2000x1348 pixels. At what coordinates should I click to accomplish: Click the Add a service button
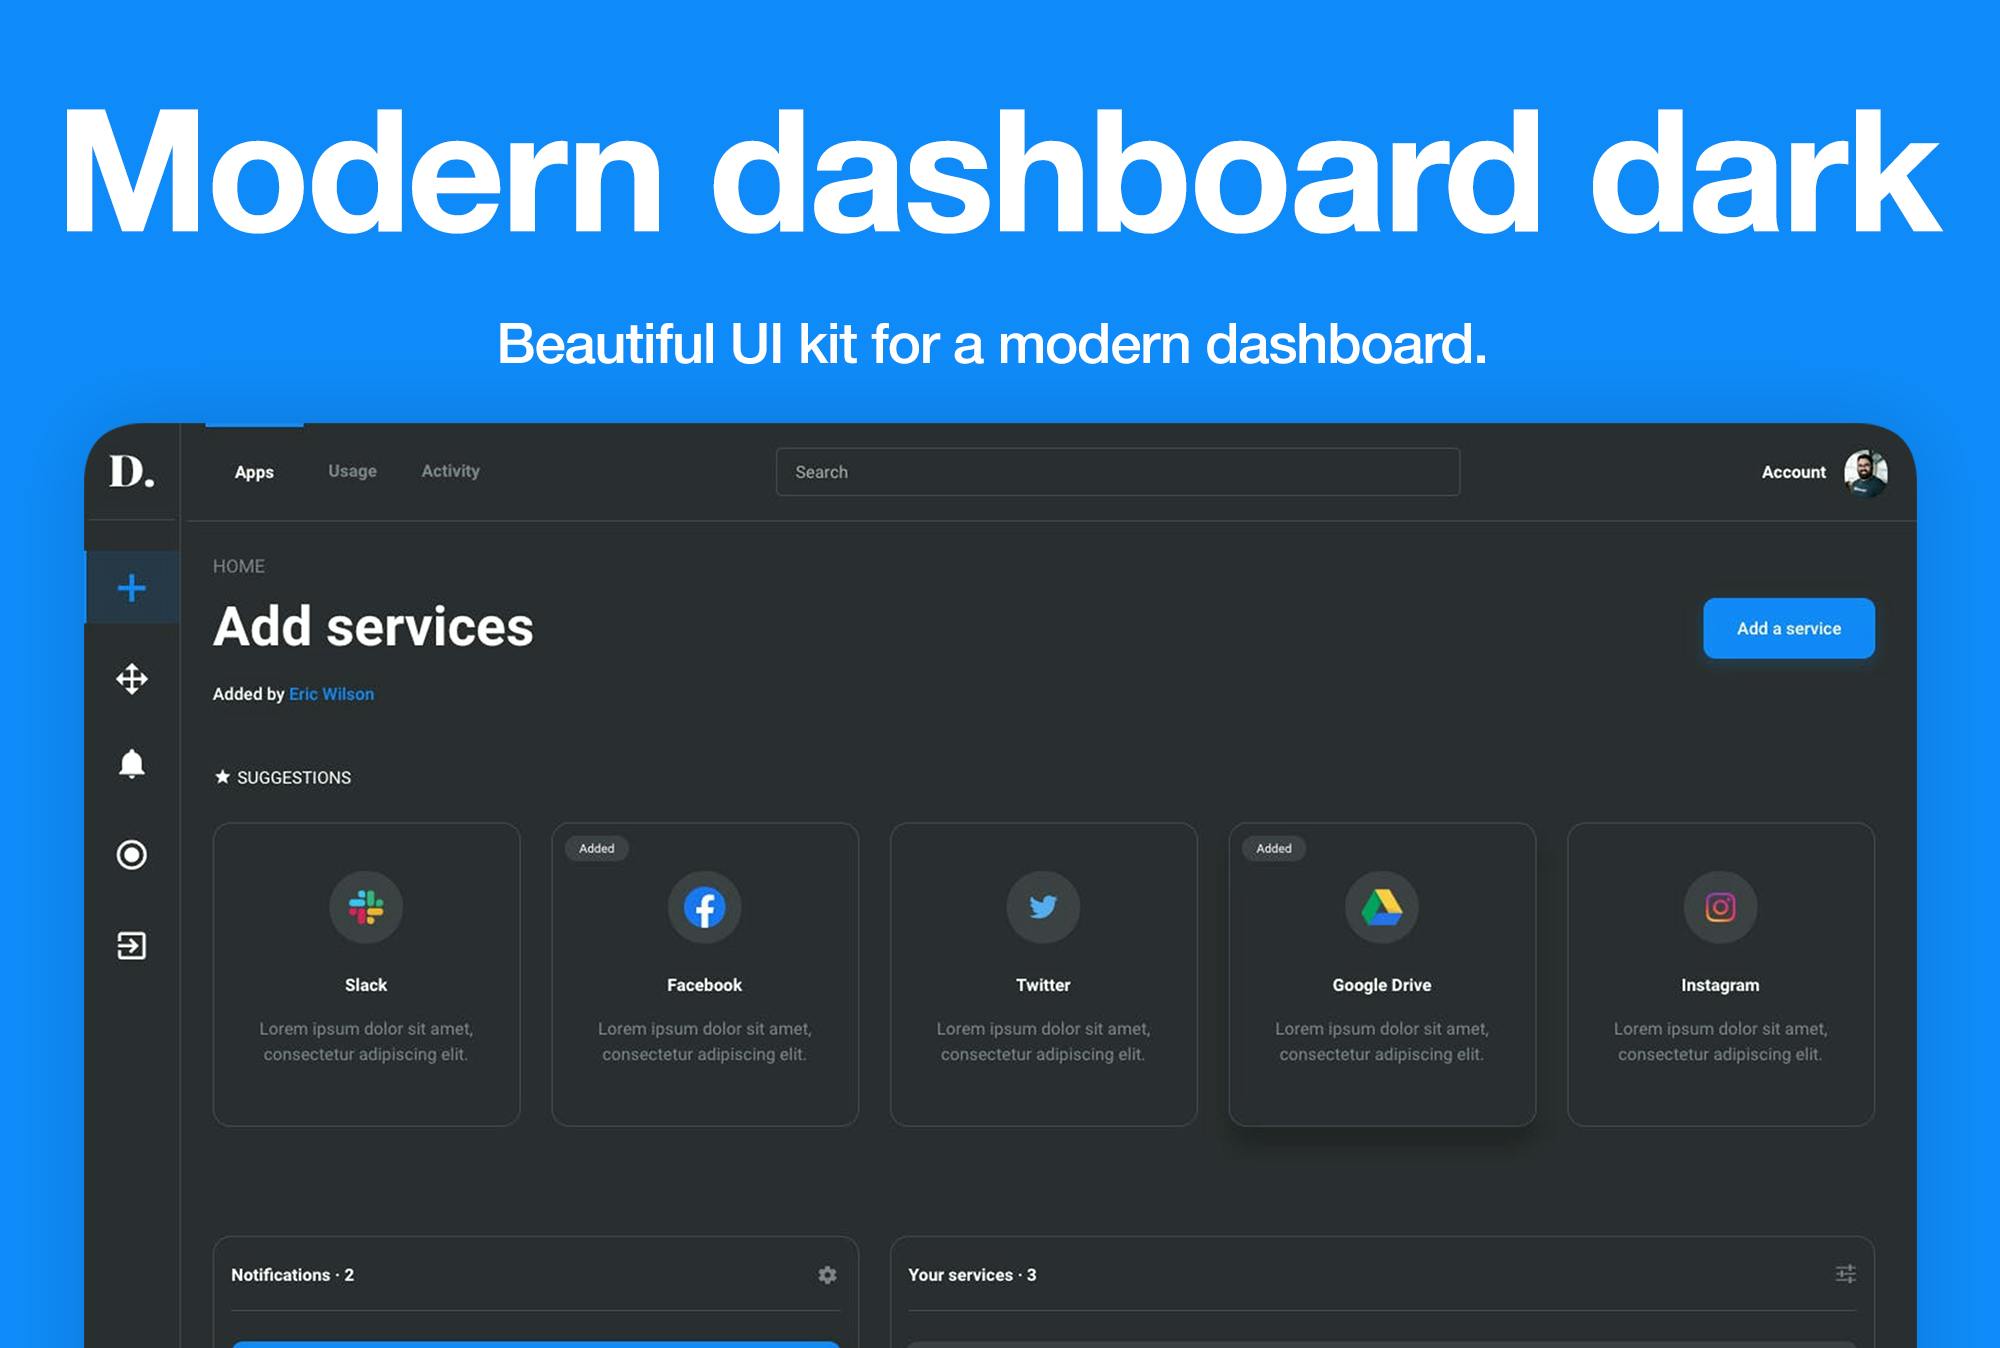pos(1789,628)
